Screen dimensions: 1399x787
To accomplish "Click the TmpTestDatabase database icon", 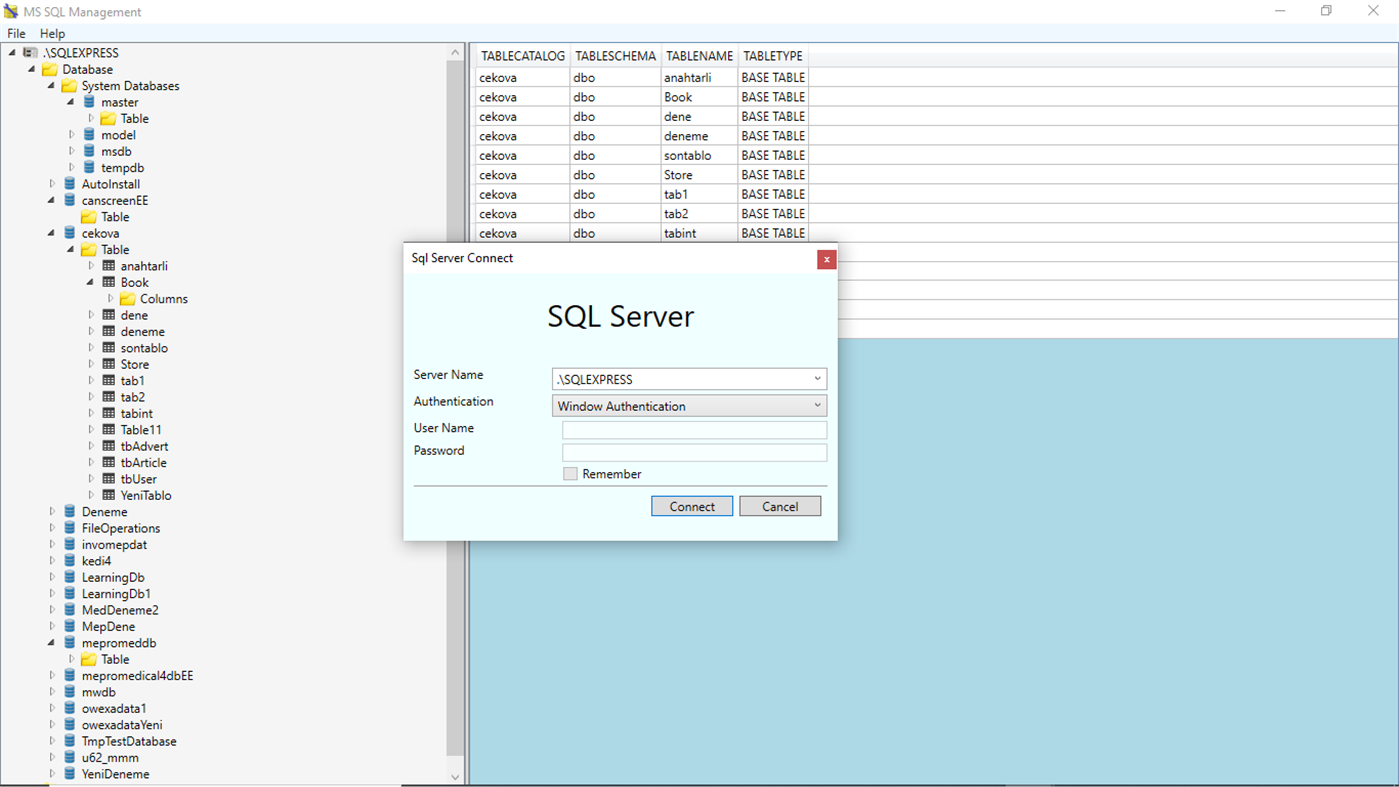I will pyautogui.click(x=69, y=741).
